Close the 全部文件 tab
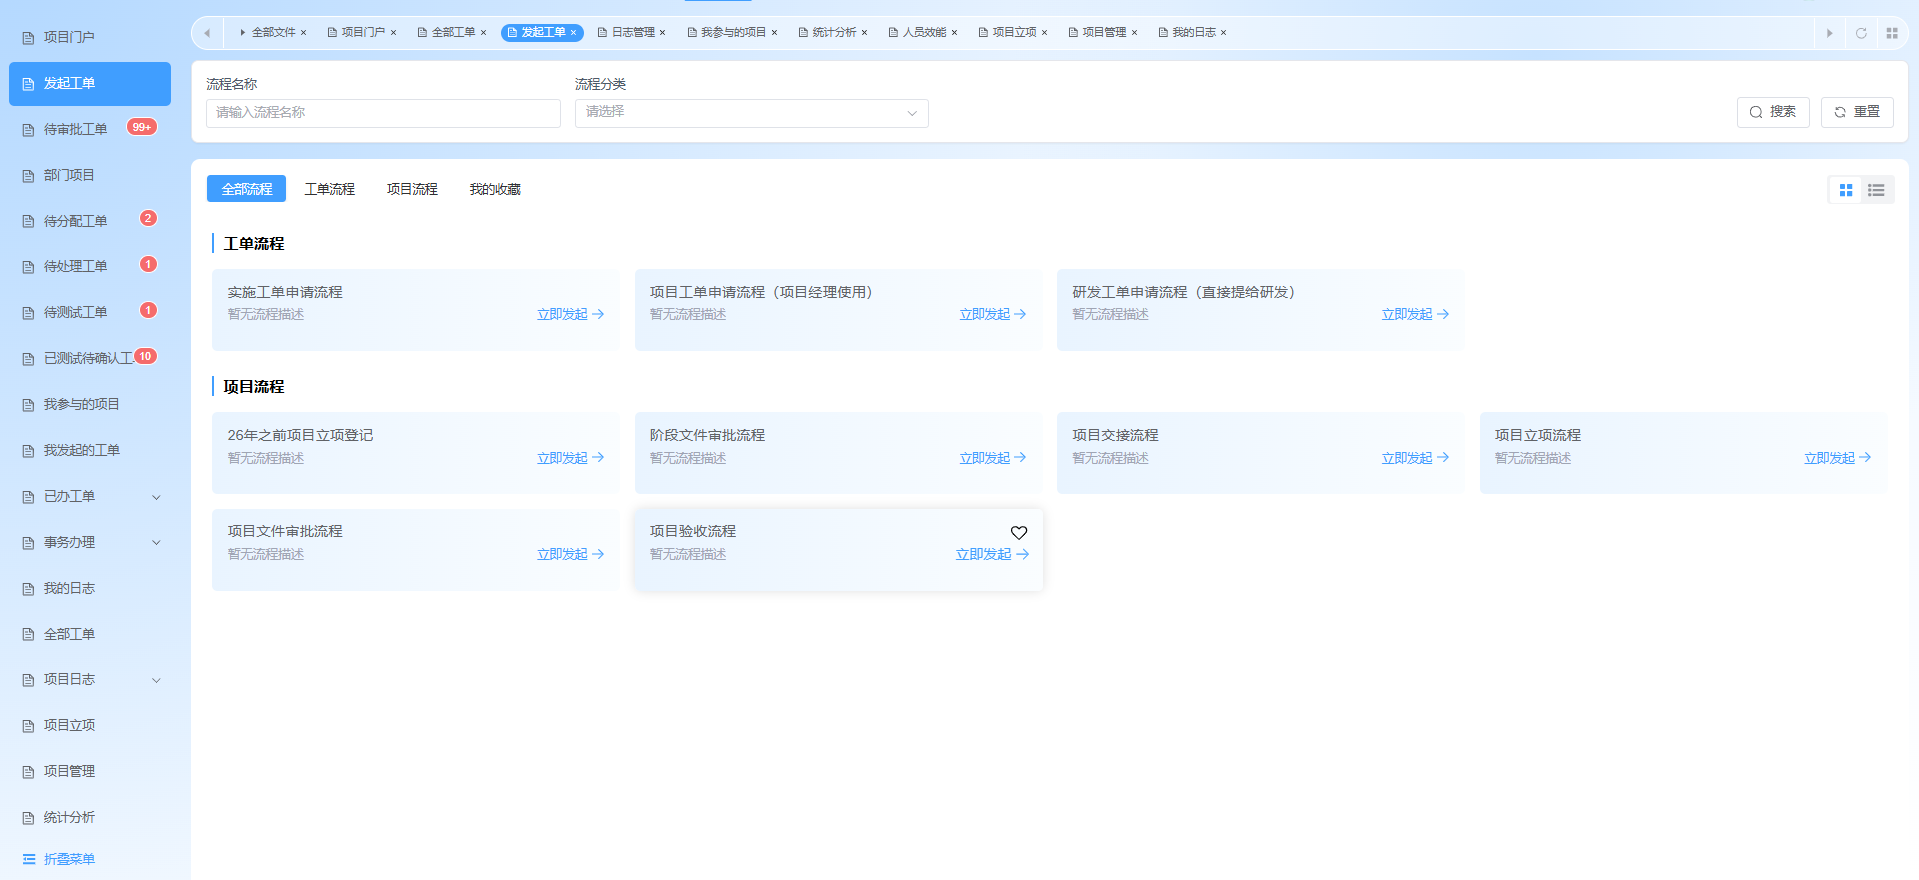Viewport: 1919px width, 880px height. pyautogui.click(x=304, y=33)
